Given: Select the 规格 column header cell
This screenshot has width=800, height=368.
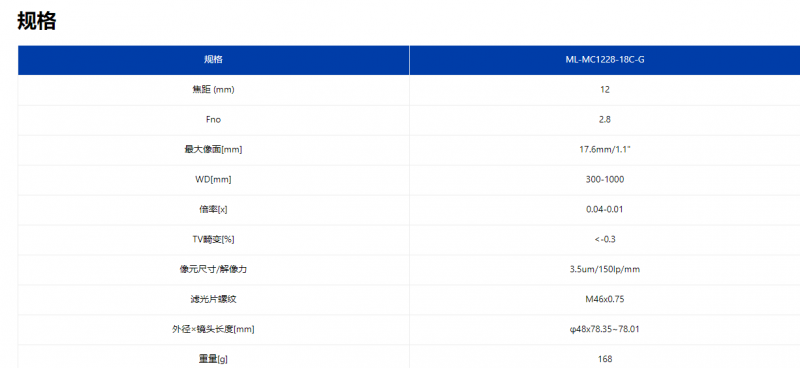Looking at the screenshot, I should tap(213, 60).
